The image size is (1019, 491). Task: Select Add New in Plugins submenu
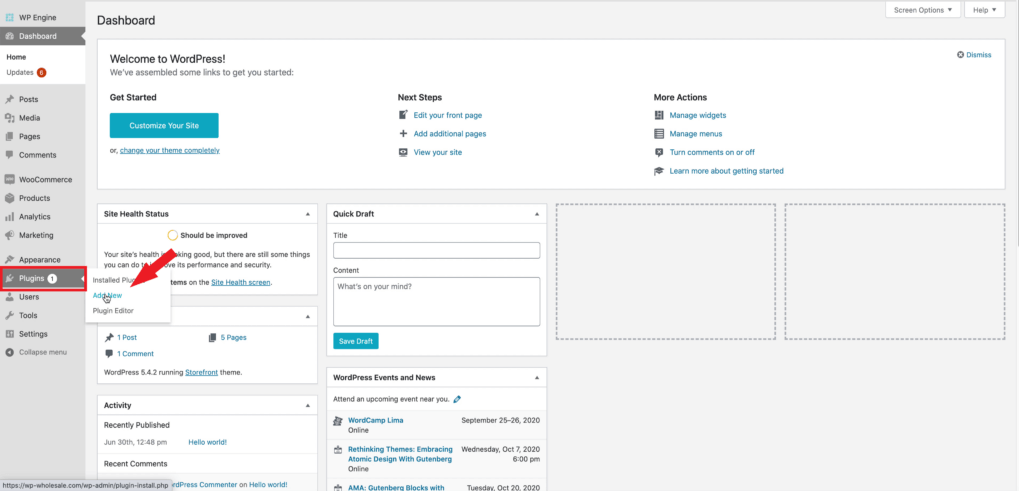pyautogui.click(x=107, y=296)
